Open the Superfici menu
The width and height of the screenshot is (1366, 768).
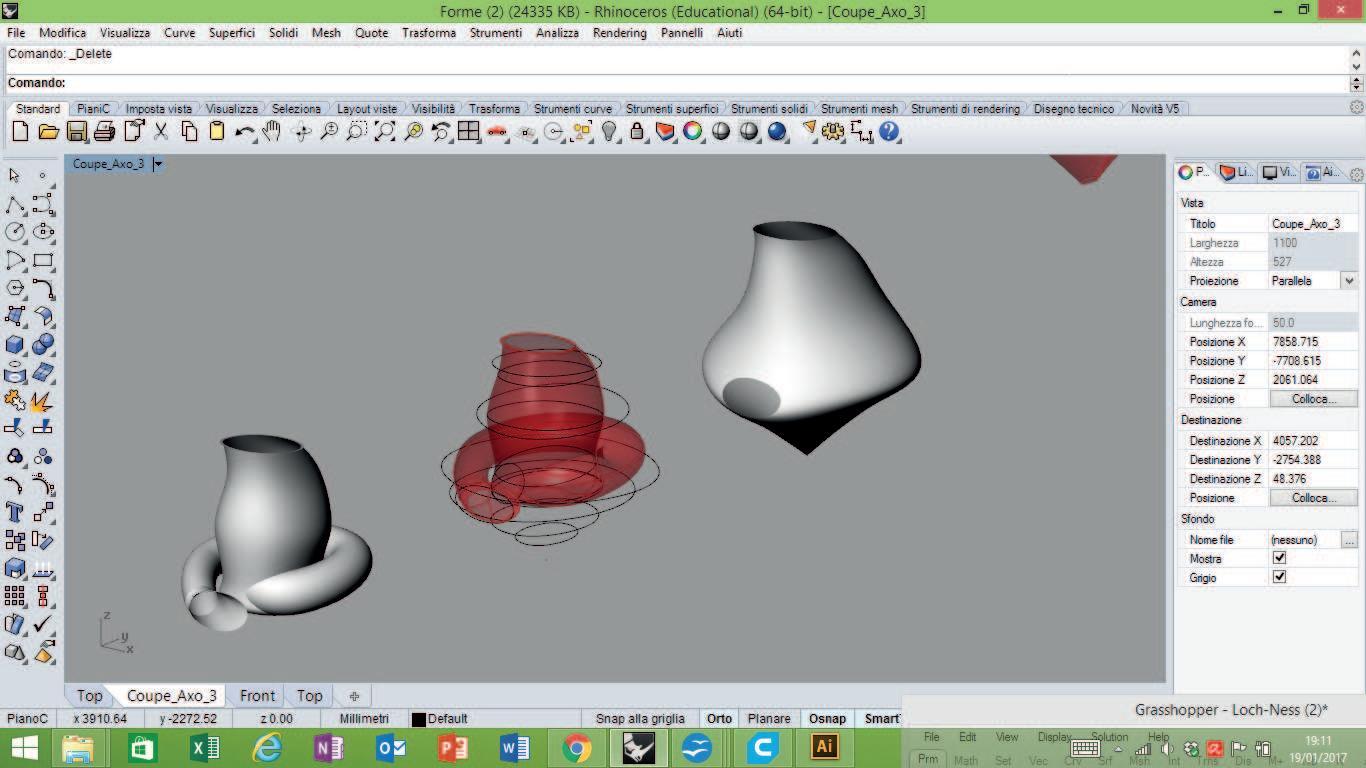coord(231,33)
